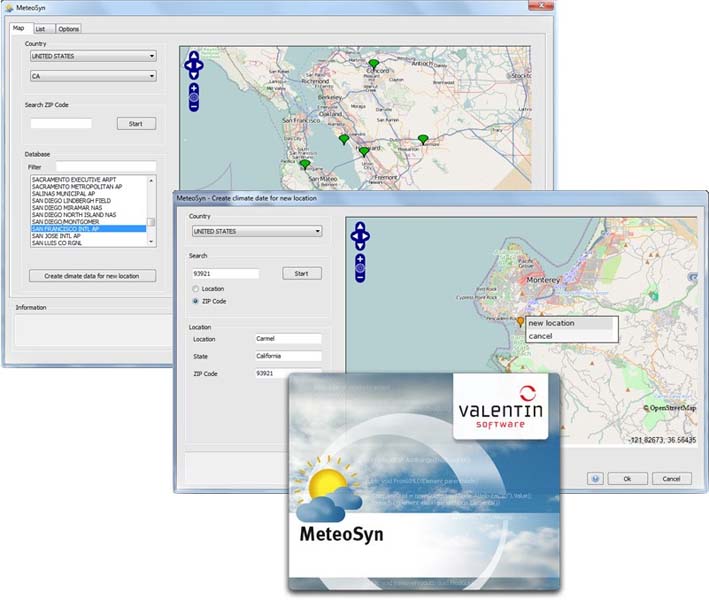Select 'SAN DIEGO/MONTGOMER' in list
Viewport: 709px width, 600px height.
88,222
